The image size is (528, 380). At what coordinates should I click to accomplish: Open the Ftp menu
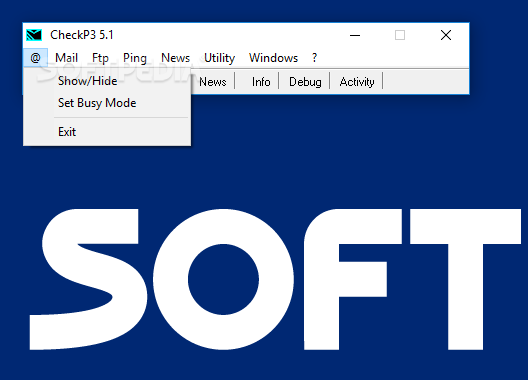(x=100, y=58)
